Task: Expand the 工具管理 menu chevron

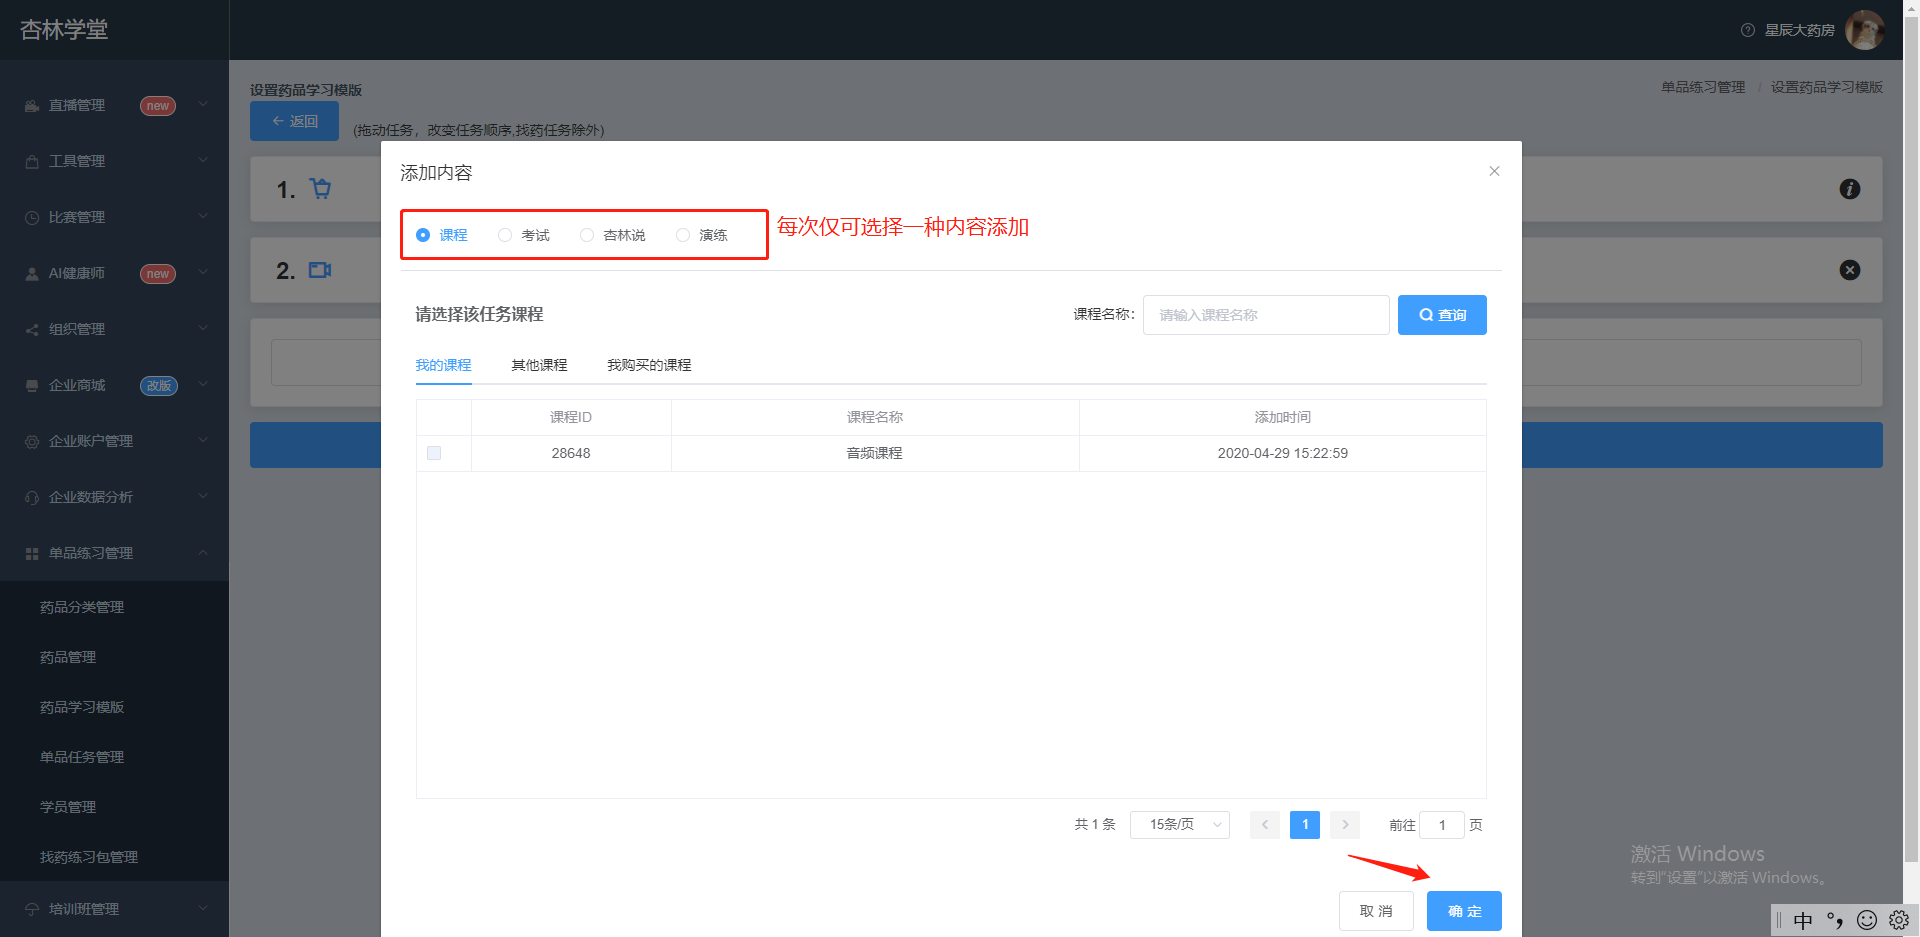Action: coord(203,160)
